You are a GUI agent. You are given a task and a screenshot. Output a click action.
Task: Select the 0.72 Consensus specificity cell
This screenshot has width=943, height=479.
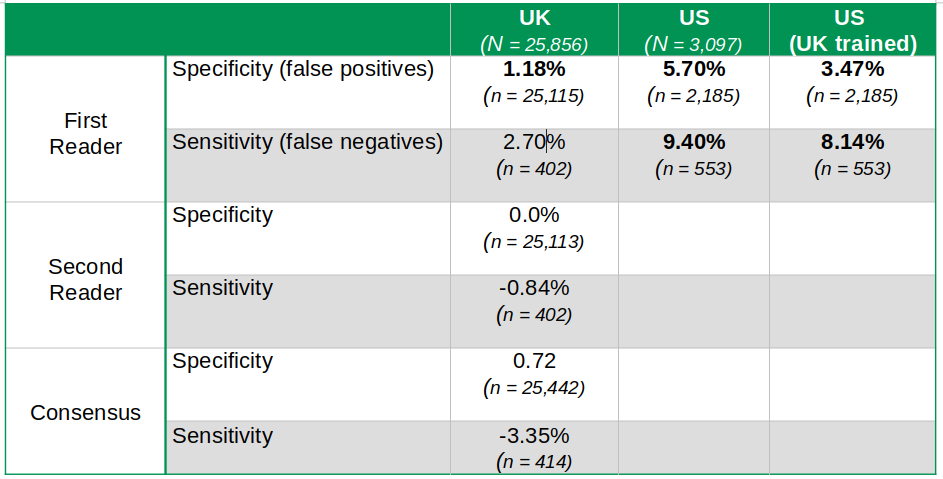pyautogui.click(x=533, y=373)
